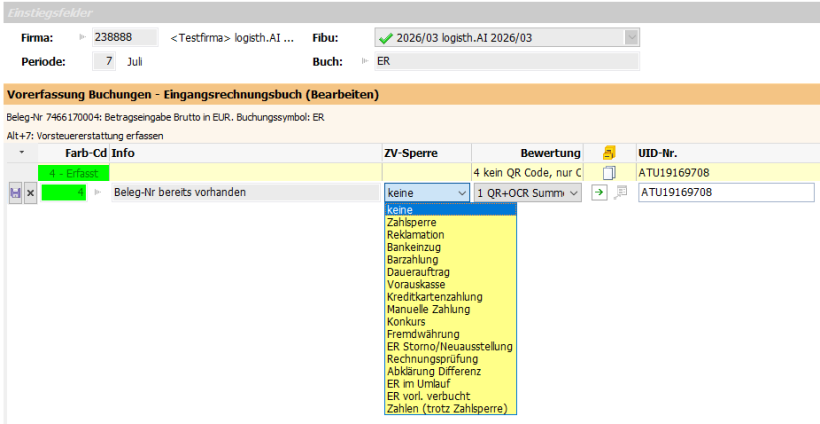Open the Buch lookup arrow
This screenshot has width=820, height=424.
coord(365,61)
